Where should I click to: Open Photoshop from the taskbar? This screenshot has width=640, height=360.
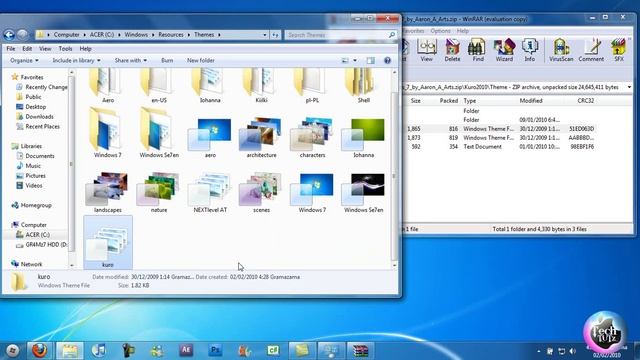pyautogui.click(x=215, y=350)
